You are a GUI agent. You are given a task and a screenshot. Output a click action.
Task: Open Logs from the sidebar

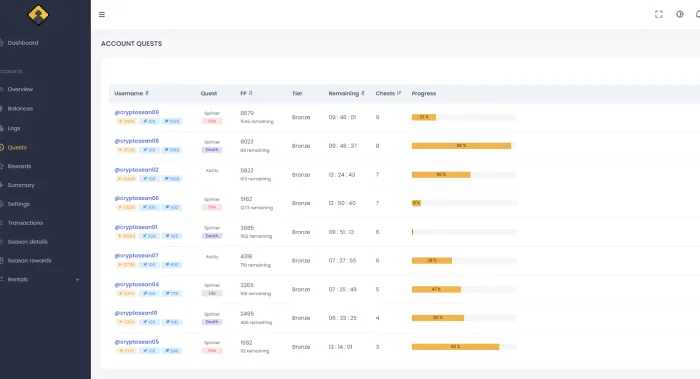click(14, 128)
